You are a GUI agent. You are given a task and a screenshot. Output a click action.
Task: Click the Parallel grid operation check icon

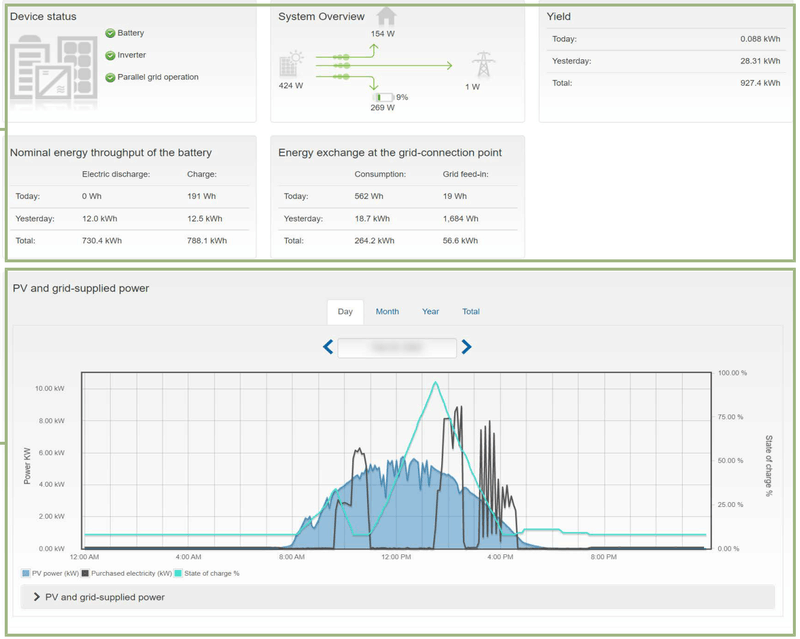[110, 77]
